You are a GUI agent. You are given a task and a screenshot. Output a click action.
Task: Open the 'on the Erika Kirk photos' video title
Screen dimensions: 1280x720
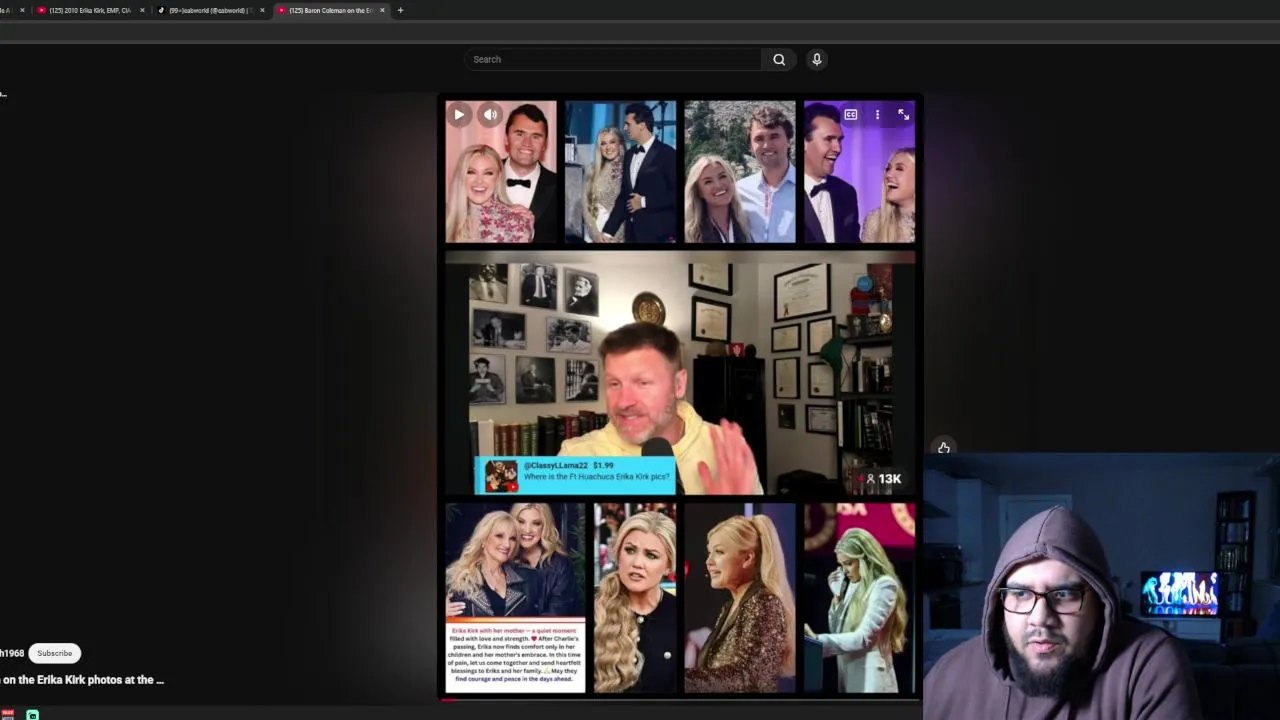(82, 680)
